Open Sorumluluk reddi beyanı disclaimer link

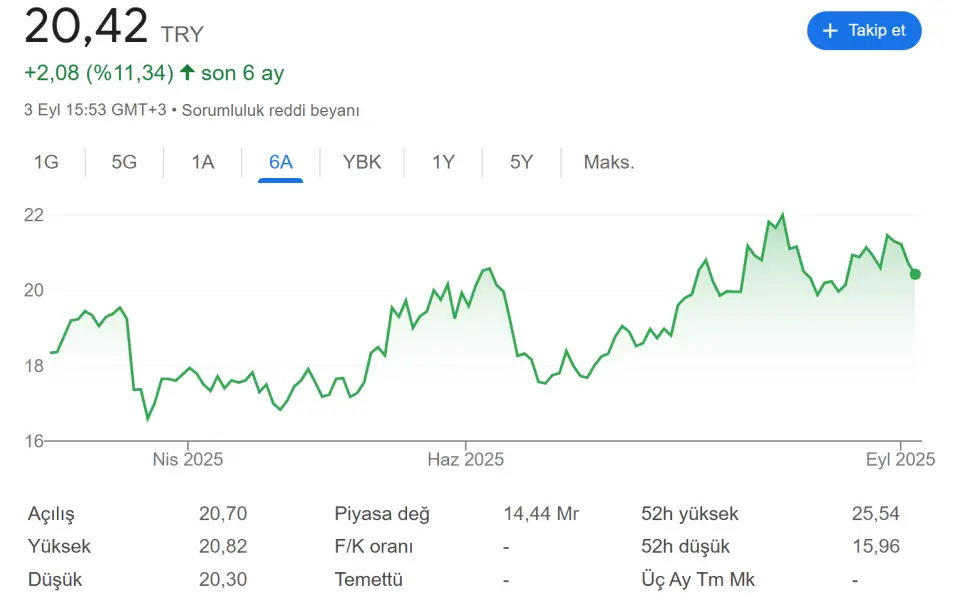(270, 110)
